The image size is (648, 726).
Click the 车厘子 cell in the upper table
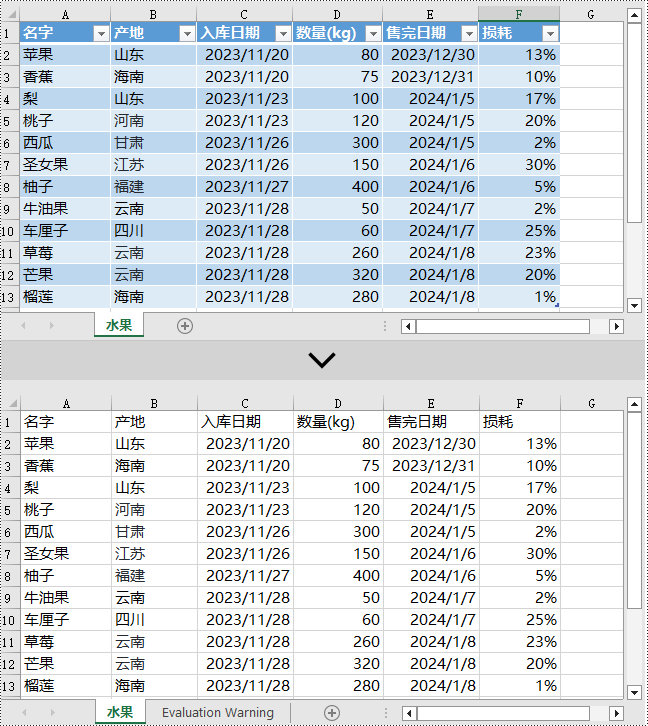point(65,231)
